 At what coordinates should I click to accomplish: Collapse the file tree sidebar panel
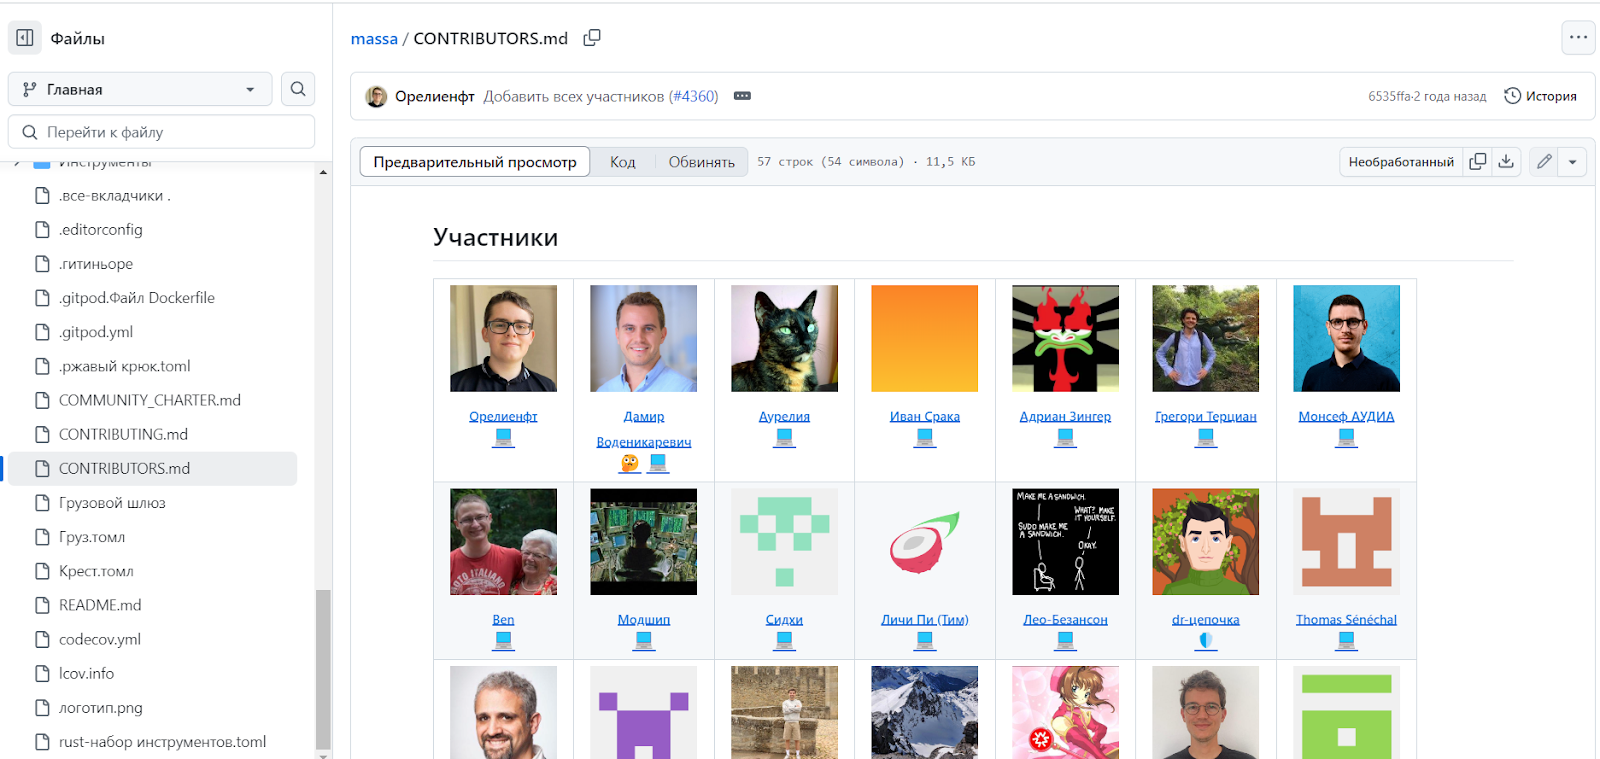click(25, 38)
